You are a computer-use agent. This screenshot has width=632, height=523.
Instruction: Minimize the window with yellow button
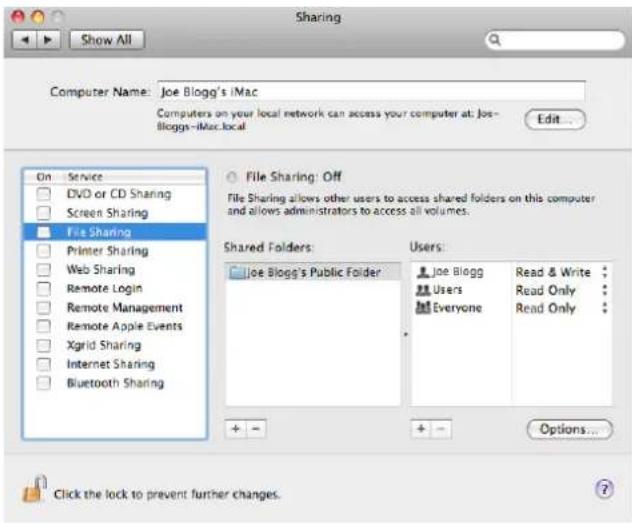(38, 17)
